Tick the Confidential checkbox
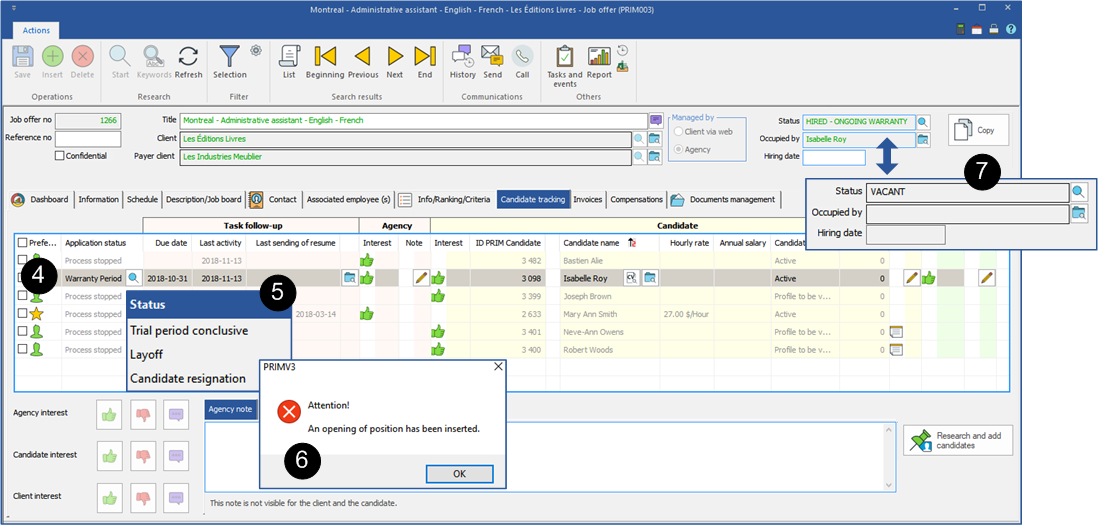Viewport: 1098px width, 525px height. (x=59, y=155)
